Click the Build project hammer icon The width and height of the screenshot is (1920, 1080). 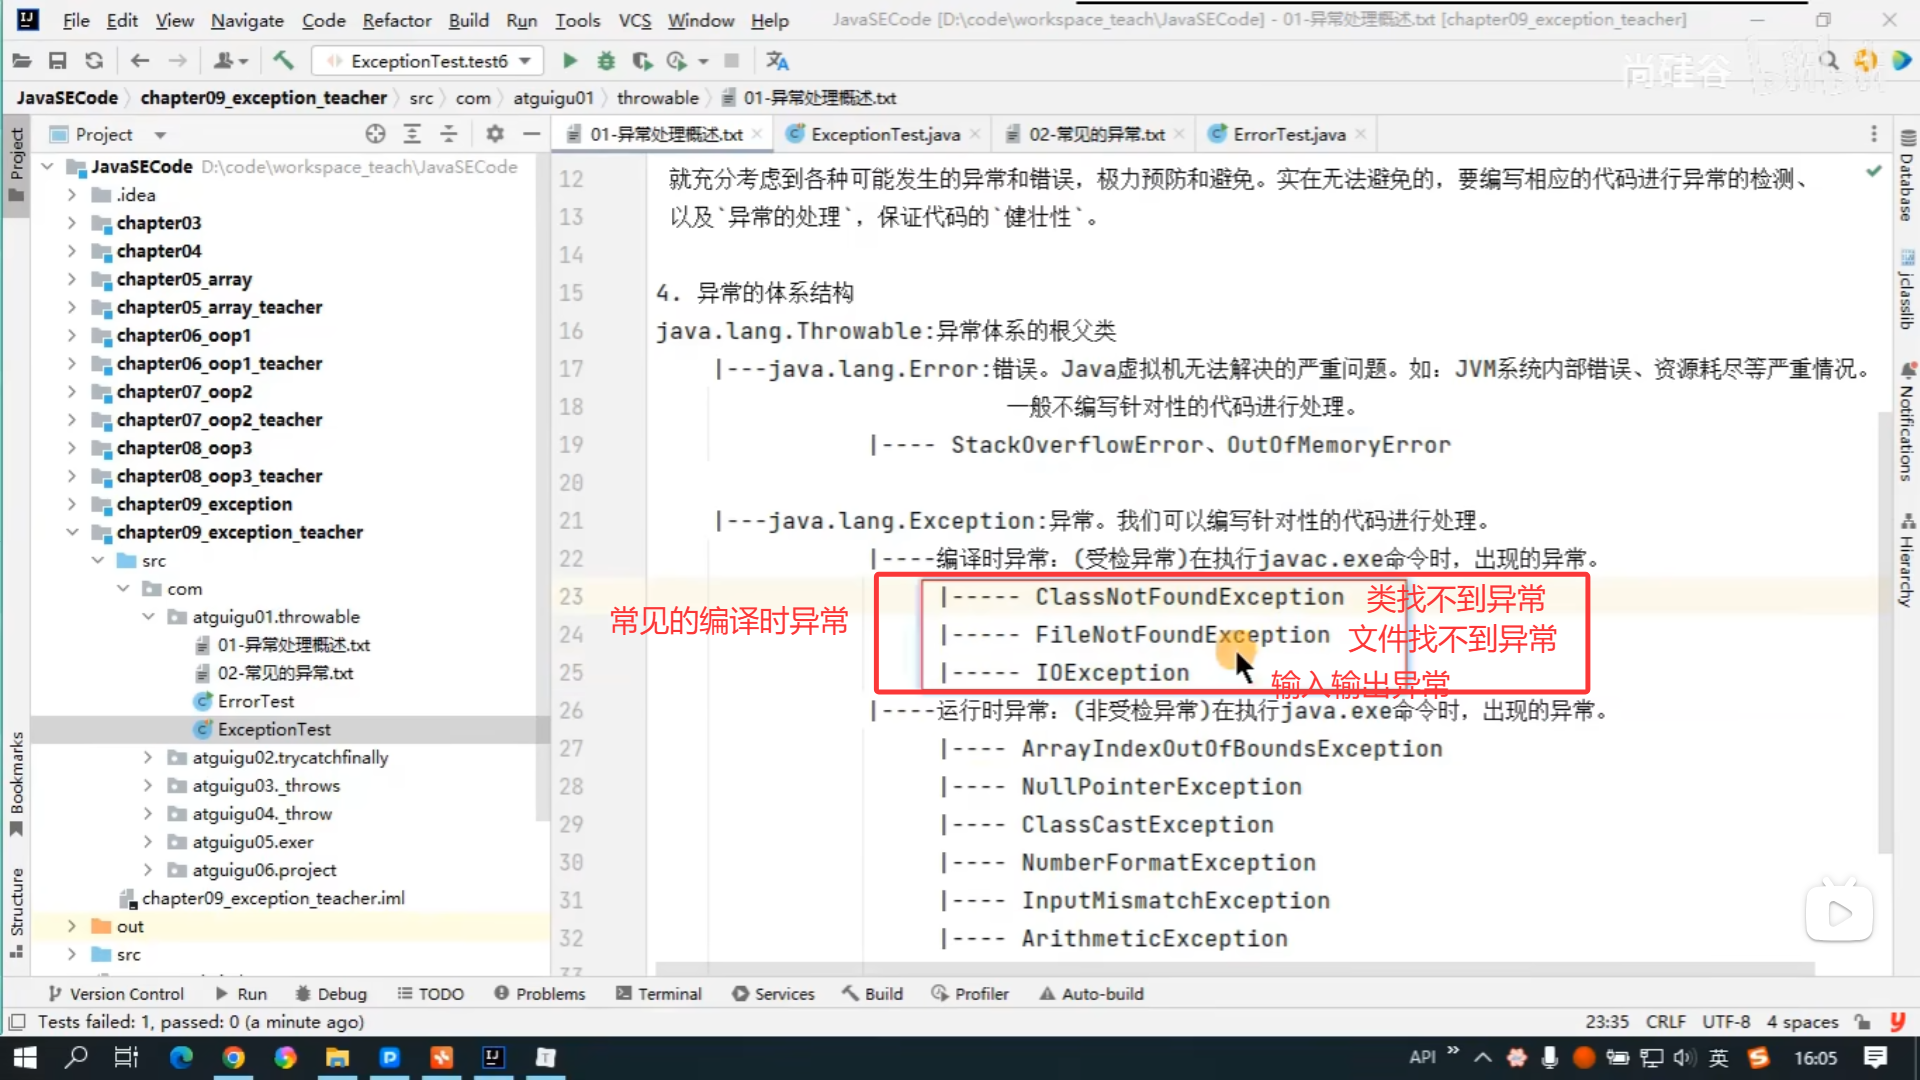(284, 61)
